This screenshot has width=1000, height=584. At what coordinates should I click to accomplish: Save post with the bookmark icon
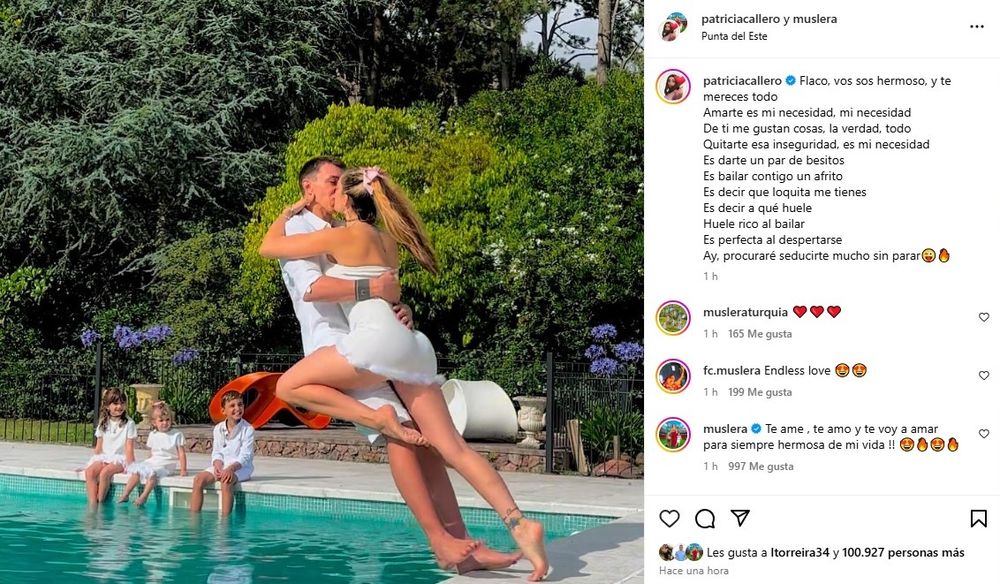point(979,518)
